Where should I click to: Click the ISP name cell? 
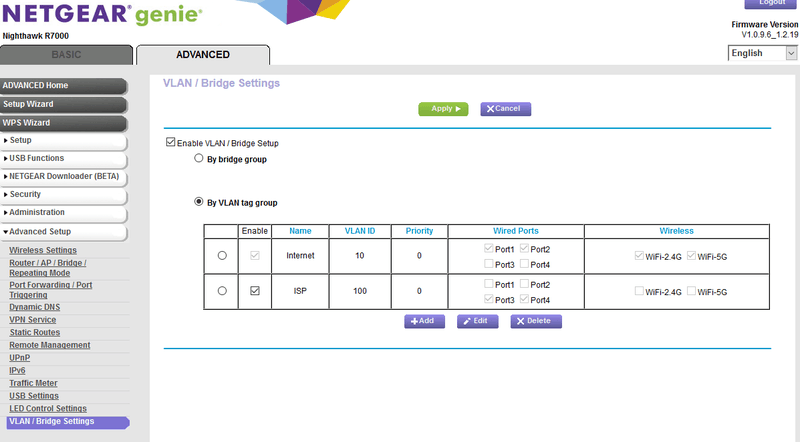click(300, 291)
